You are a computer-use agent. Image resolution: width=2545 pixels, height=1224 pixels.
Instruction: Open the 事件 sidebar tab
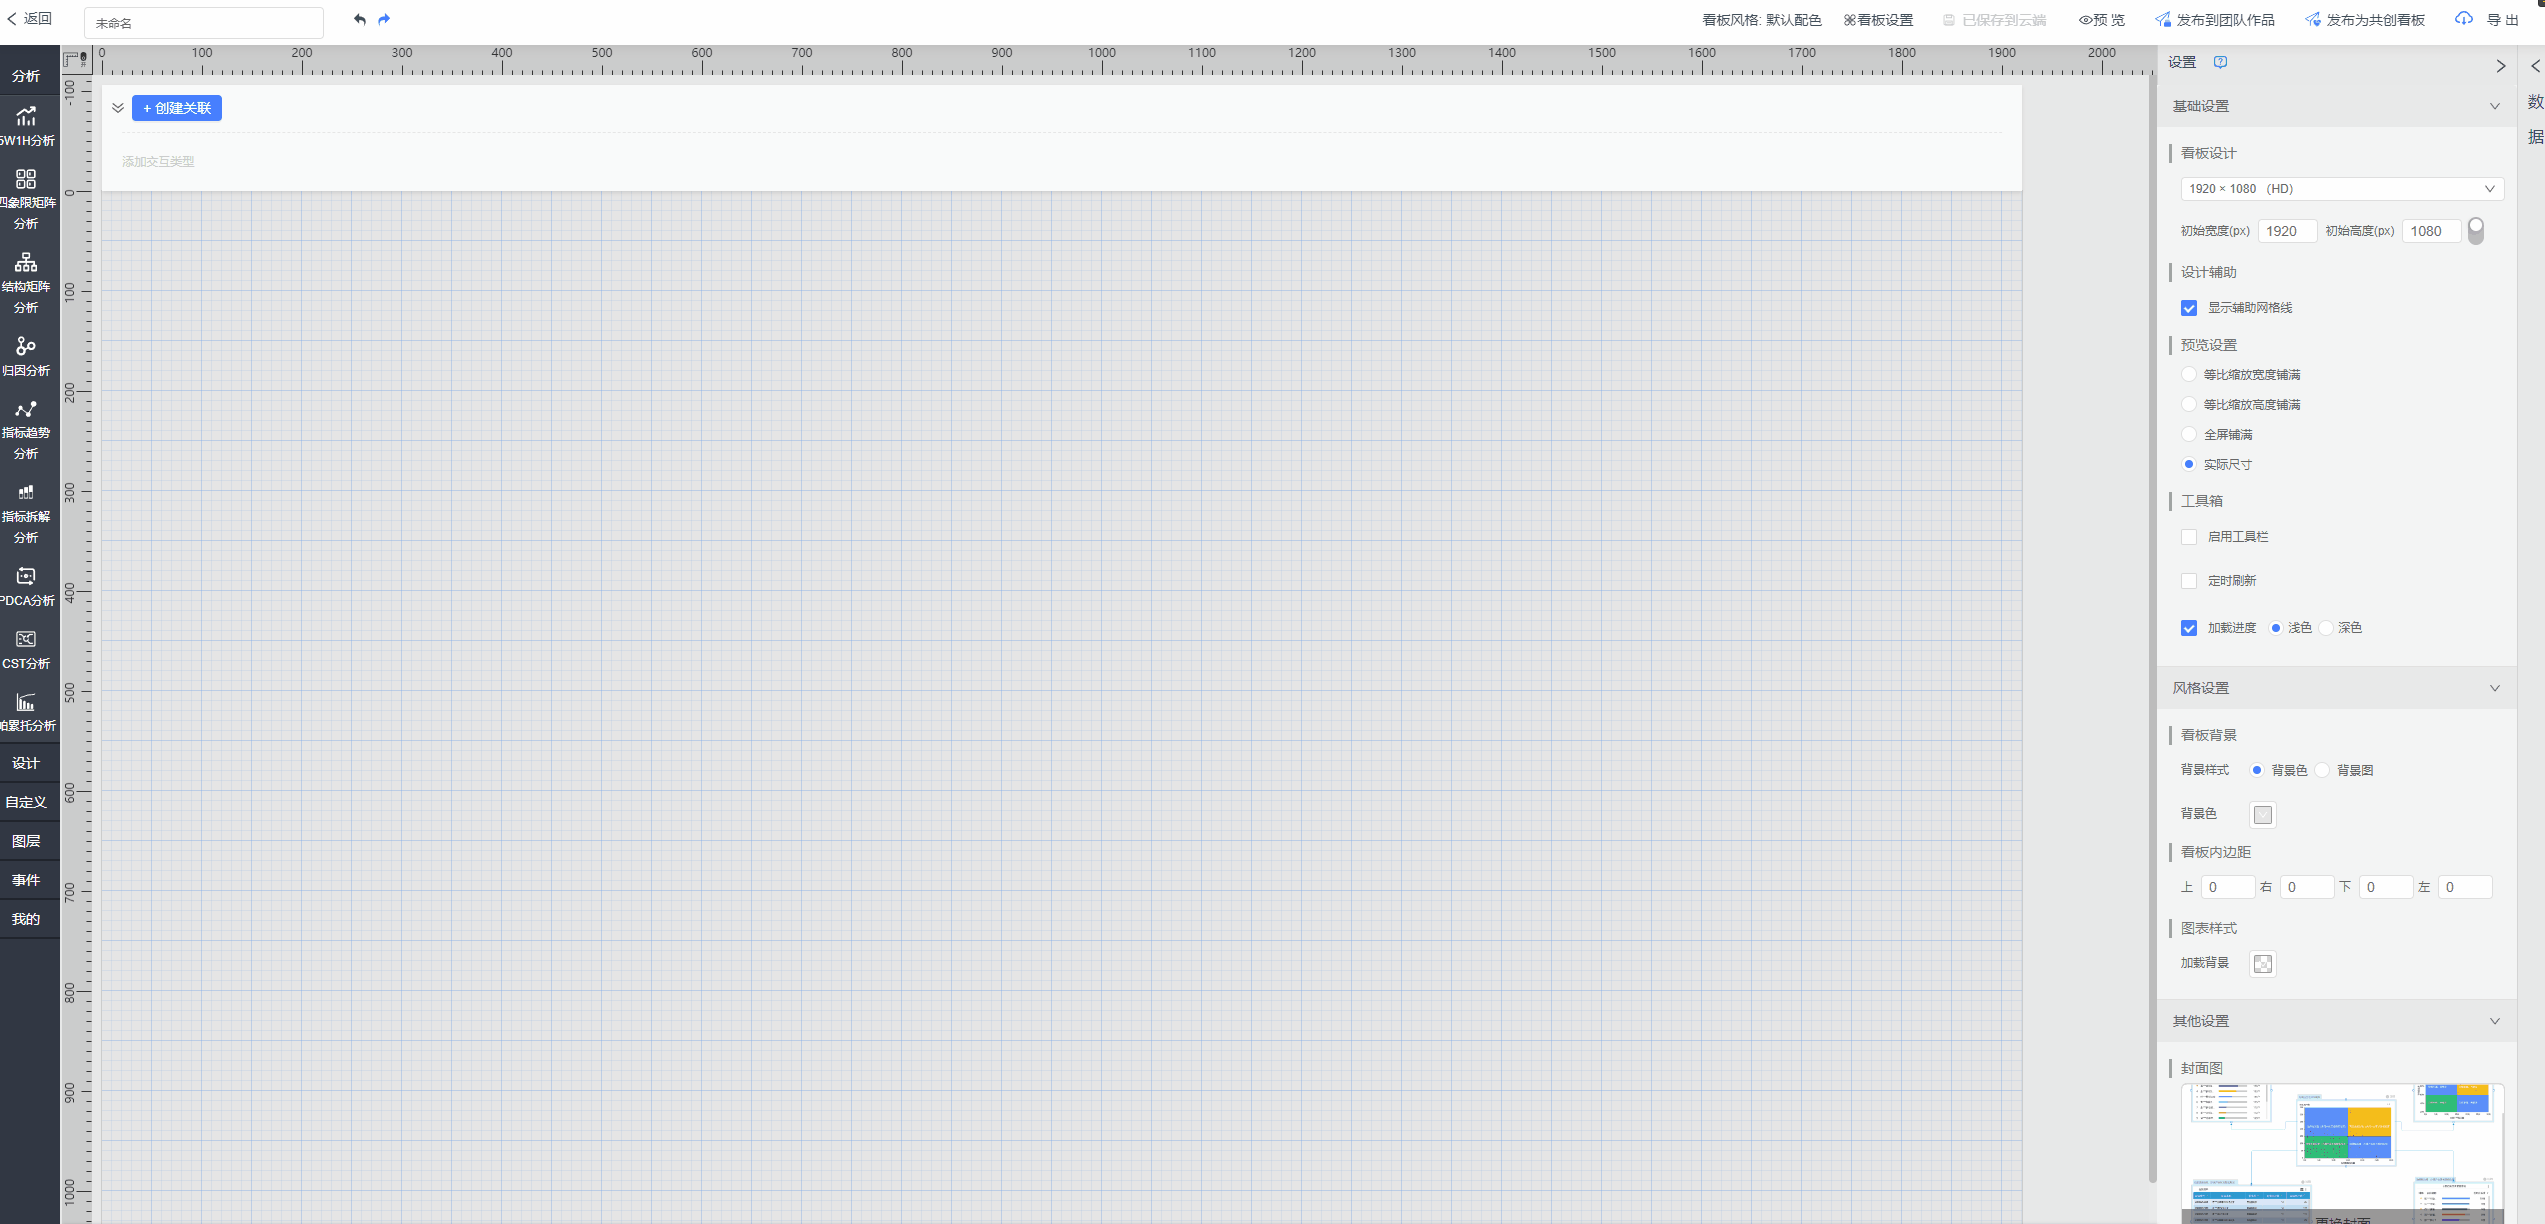point(26,880)
